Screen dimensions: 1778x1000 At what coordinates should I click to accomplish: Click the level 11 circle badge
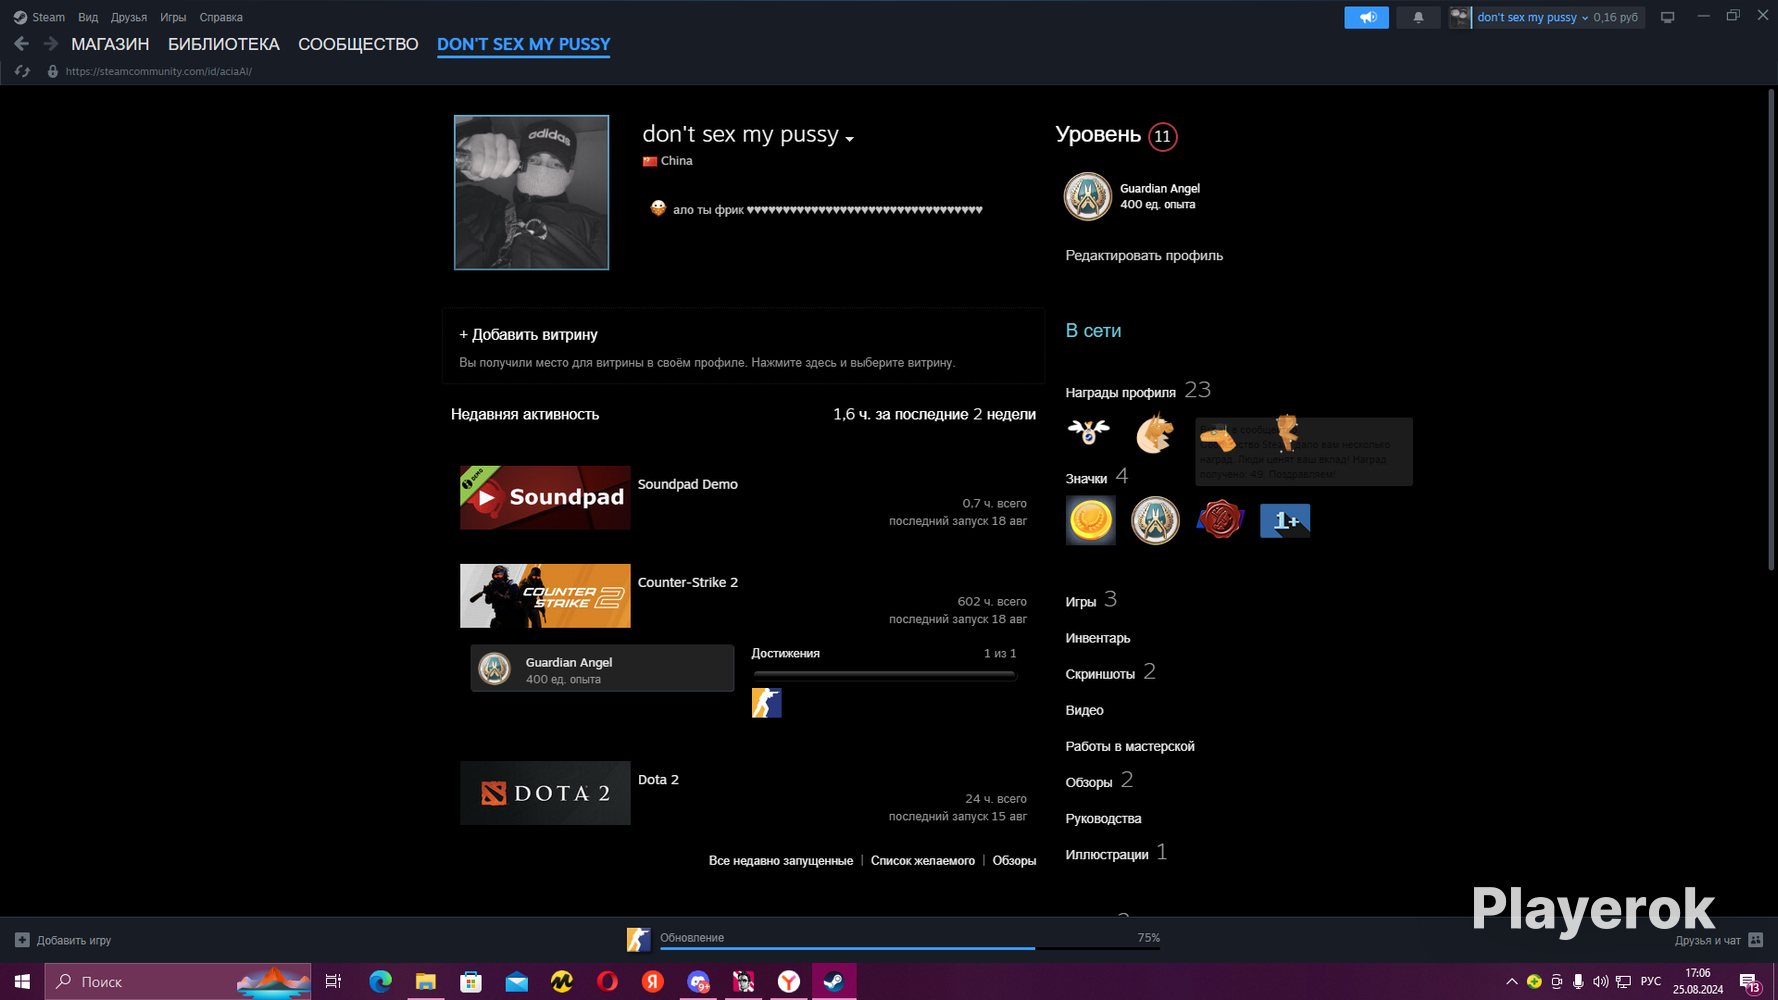coord(1162,136)
